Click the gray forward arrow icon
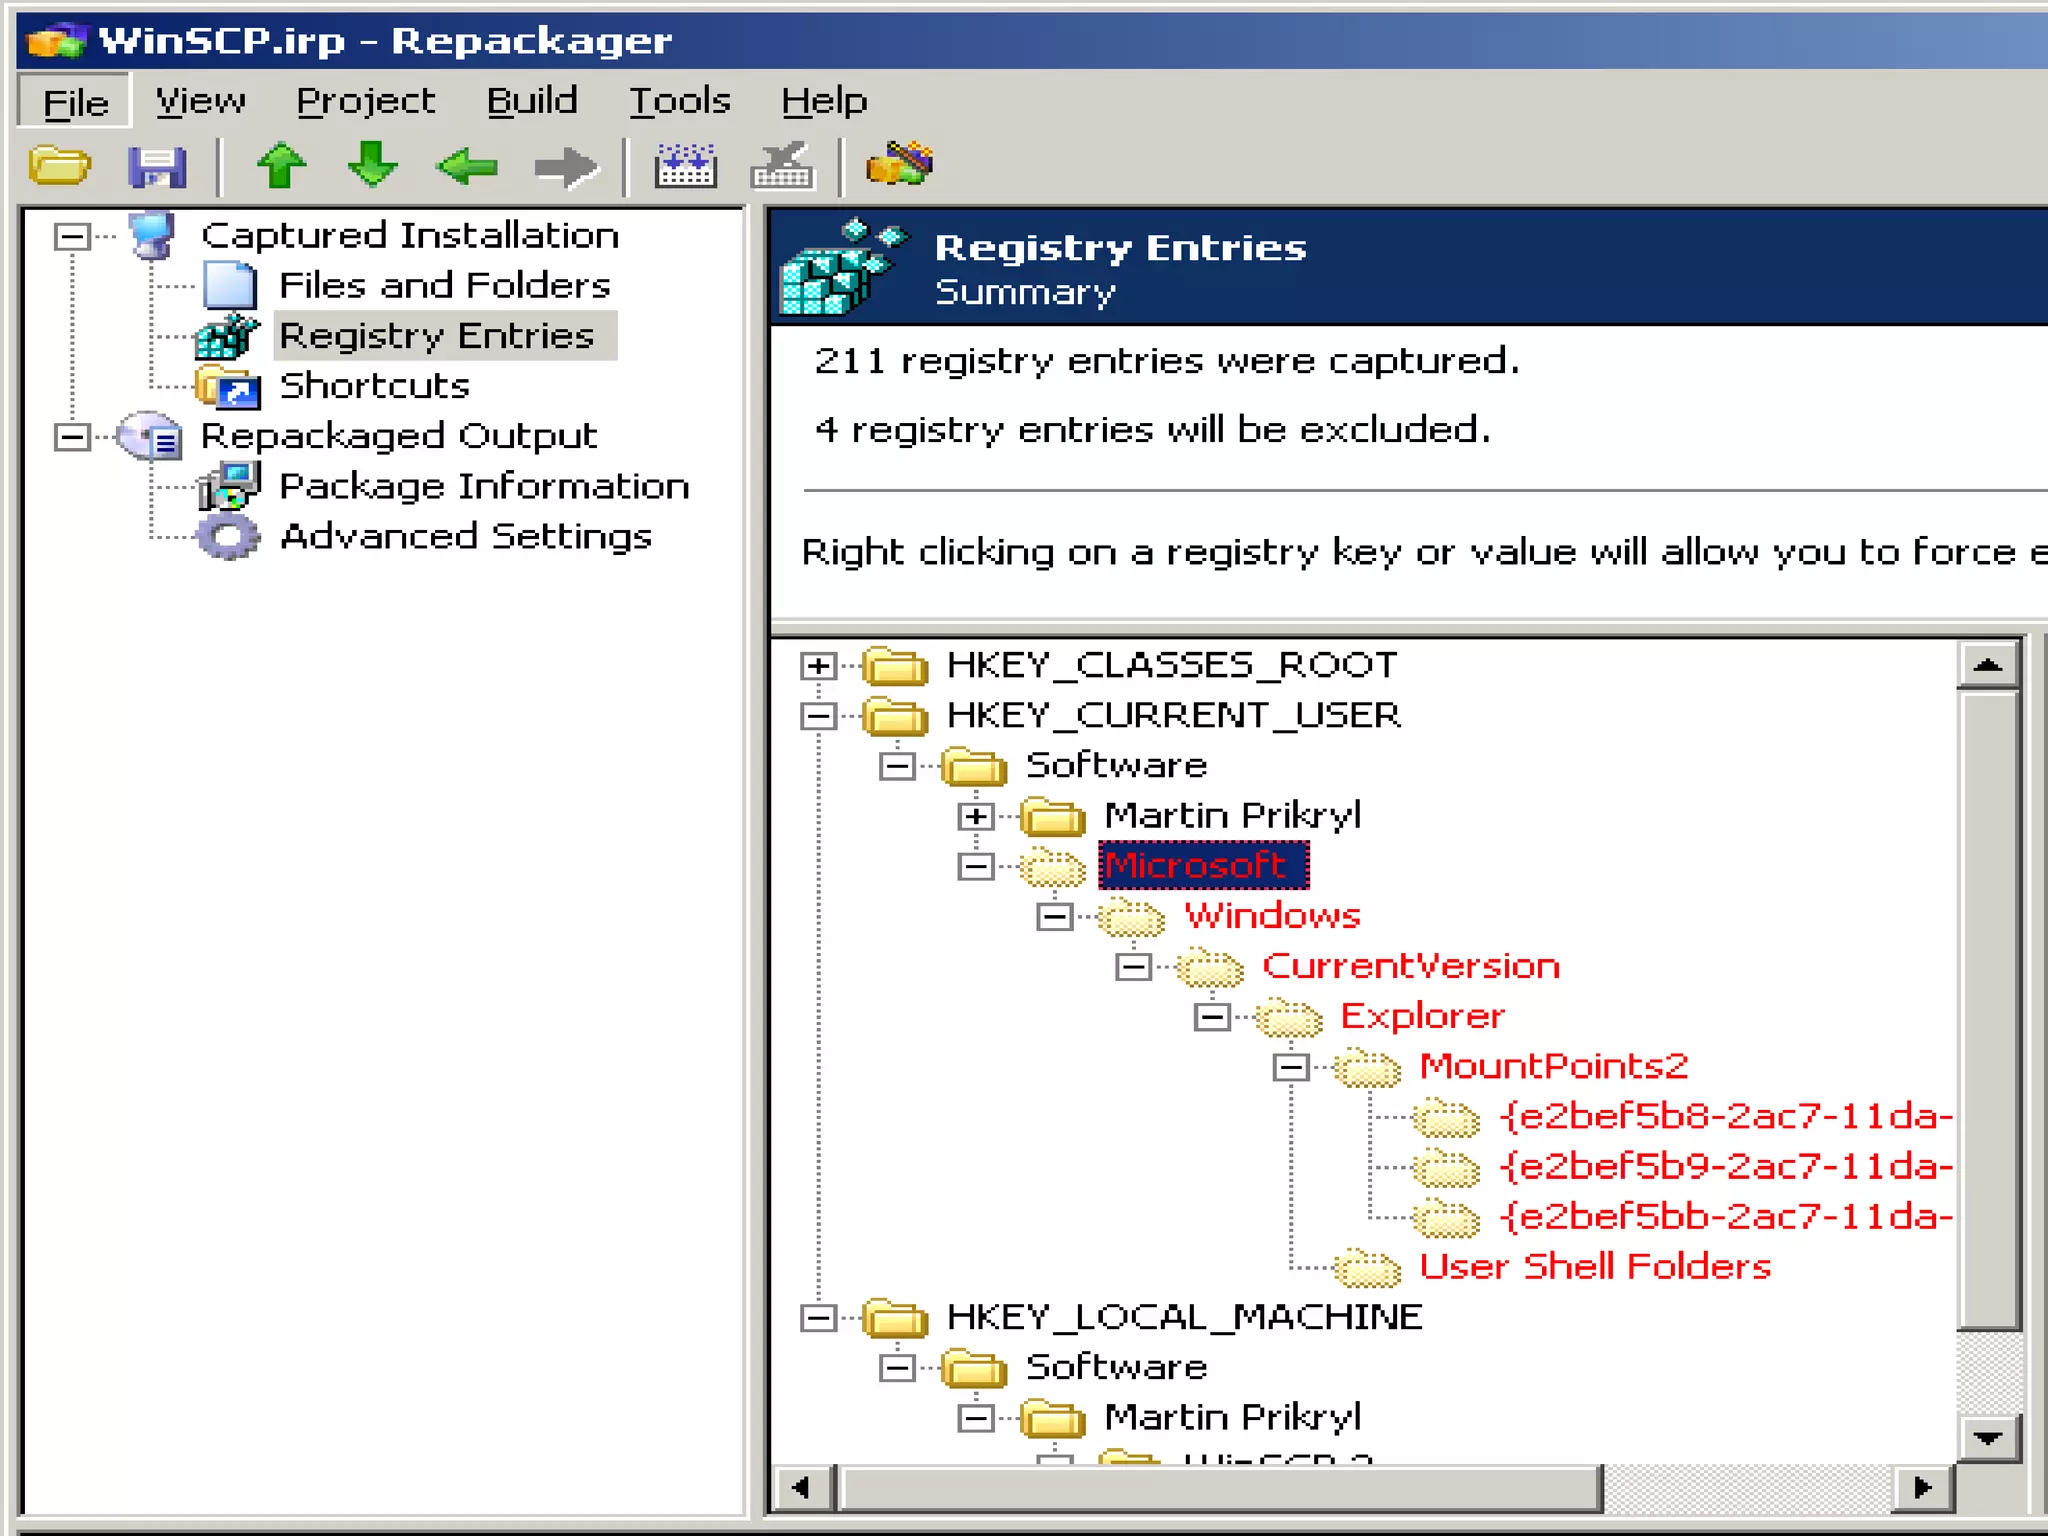 [x=565, y=166]
